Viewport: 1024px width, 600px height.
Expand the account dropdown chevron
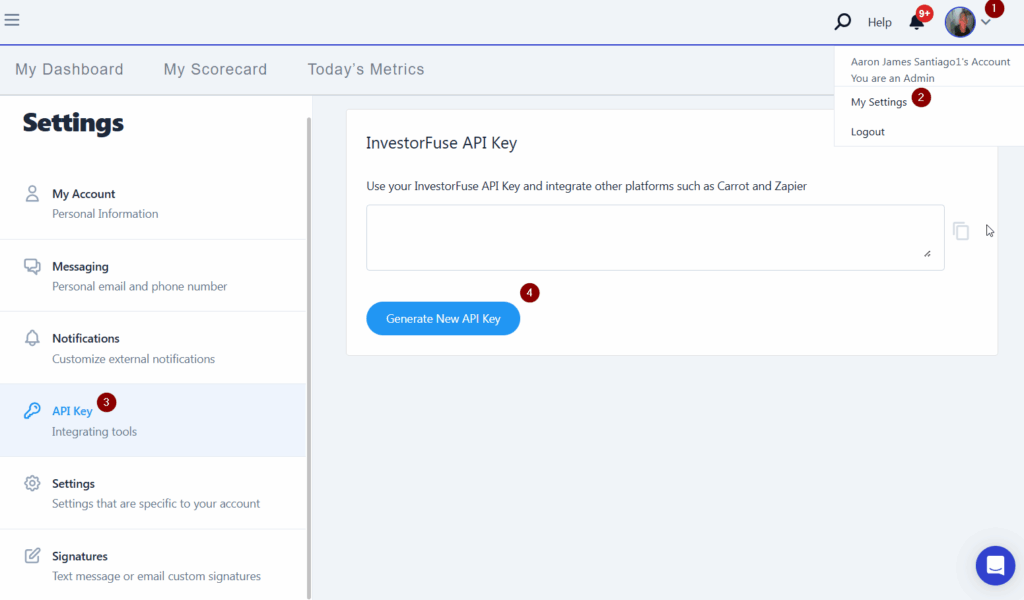pyautogui.click(x=985, y=23)
